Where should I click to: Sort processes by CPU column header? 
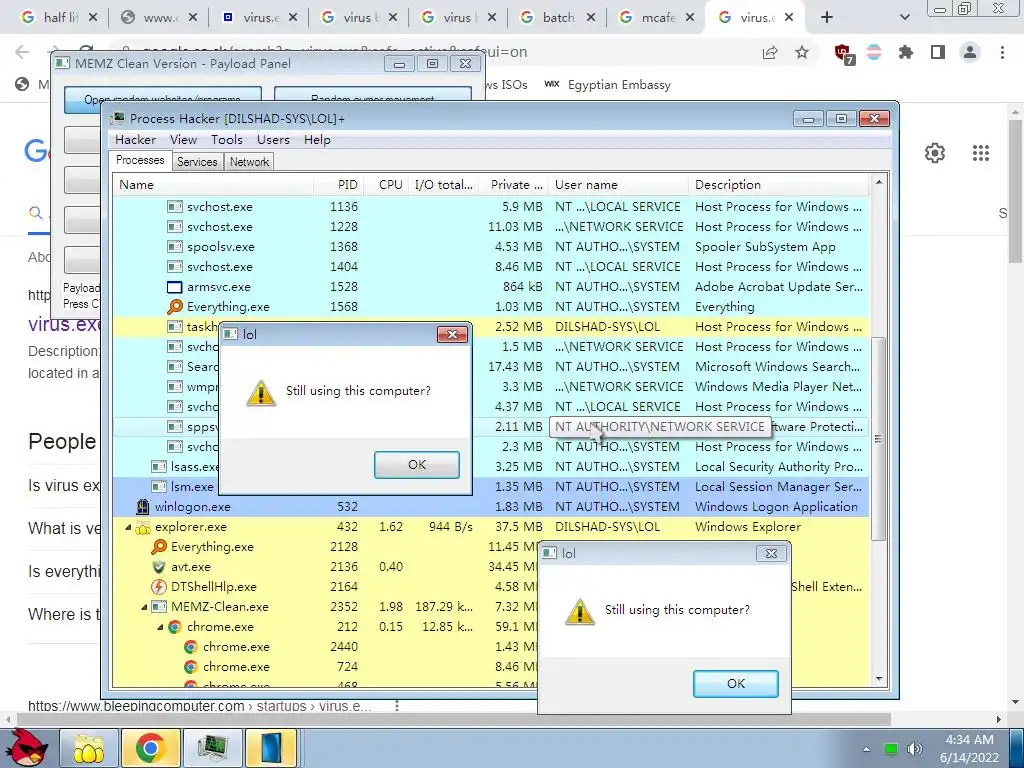pos(387,185)
